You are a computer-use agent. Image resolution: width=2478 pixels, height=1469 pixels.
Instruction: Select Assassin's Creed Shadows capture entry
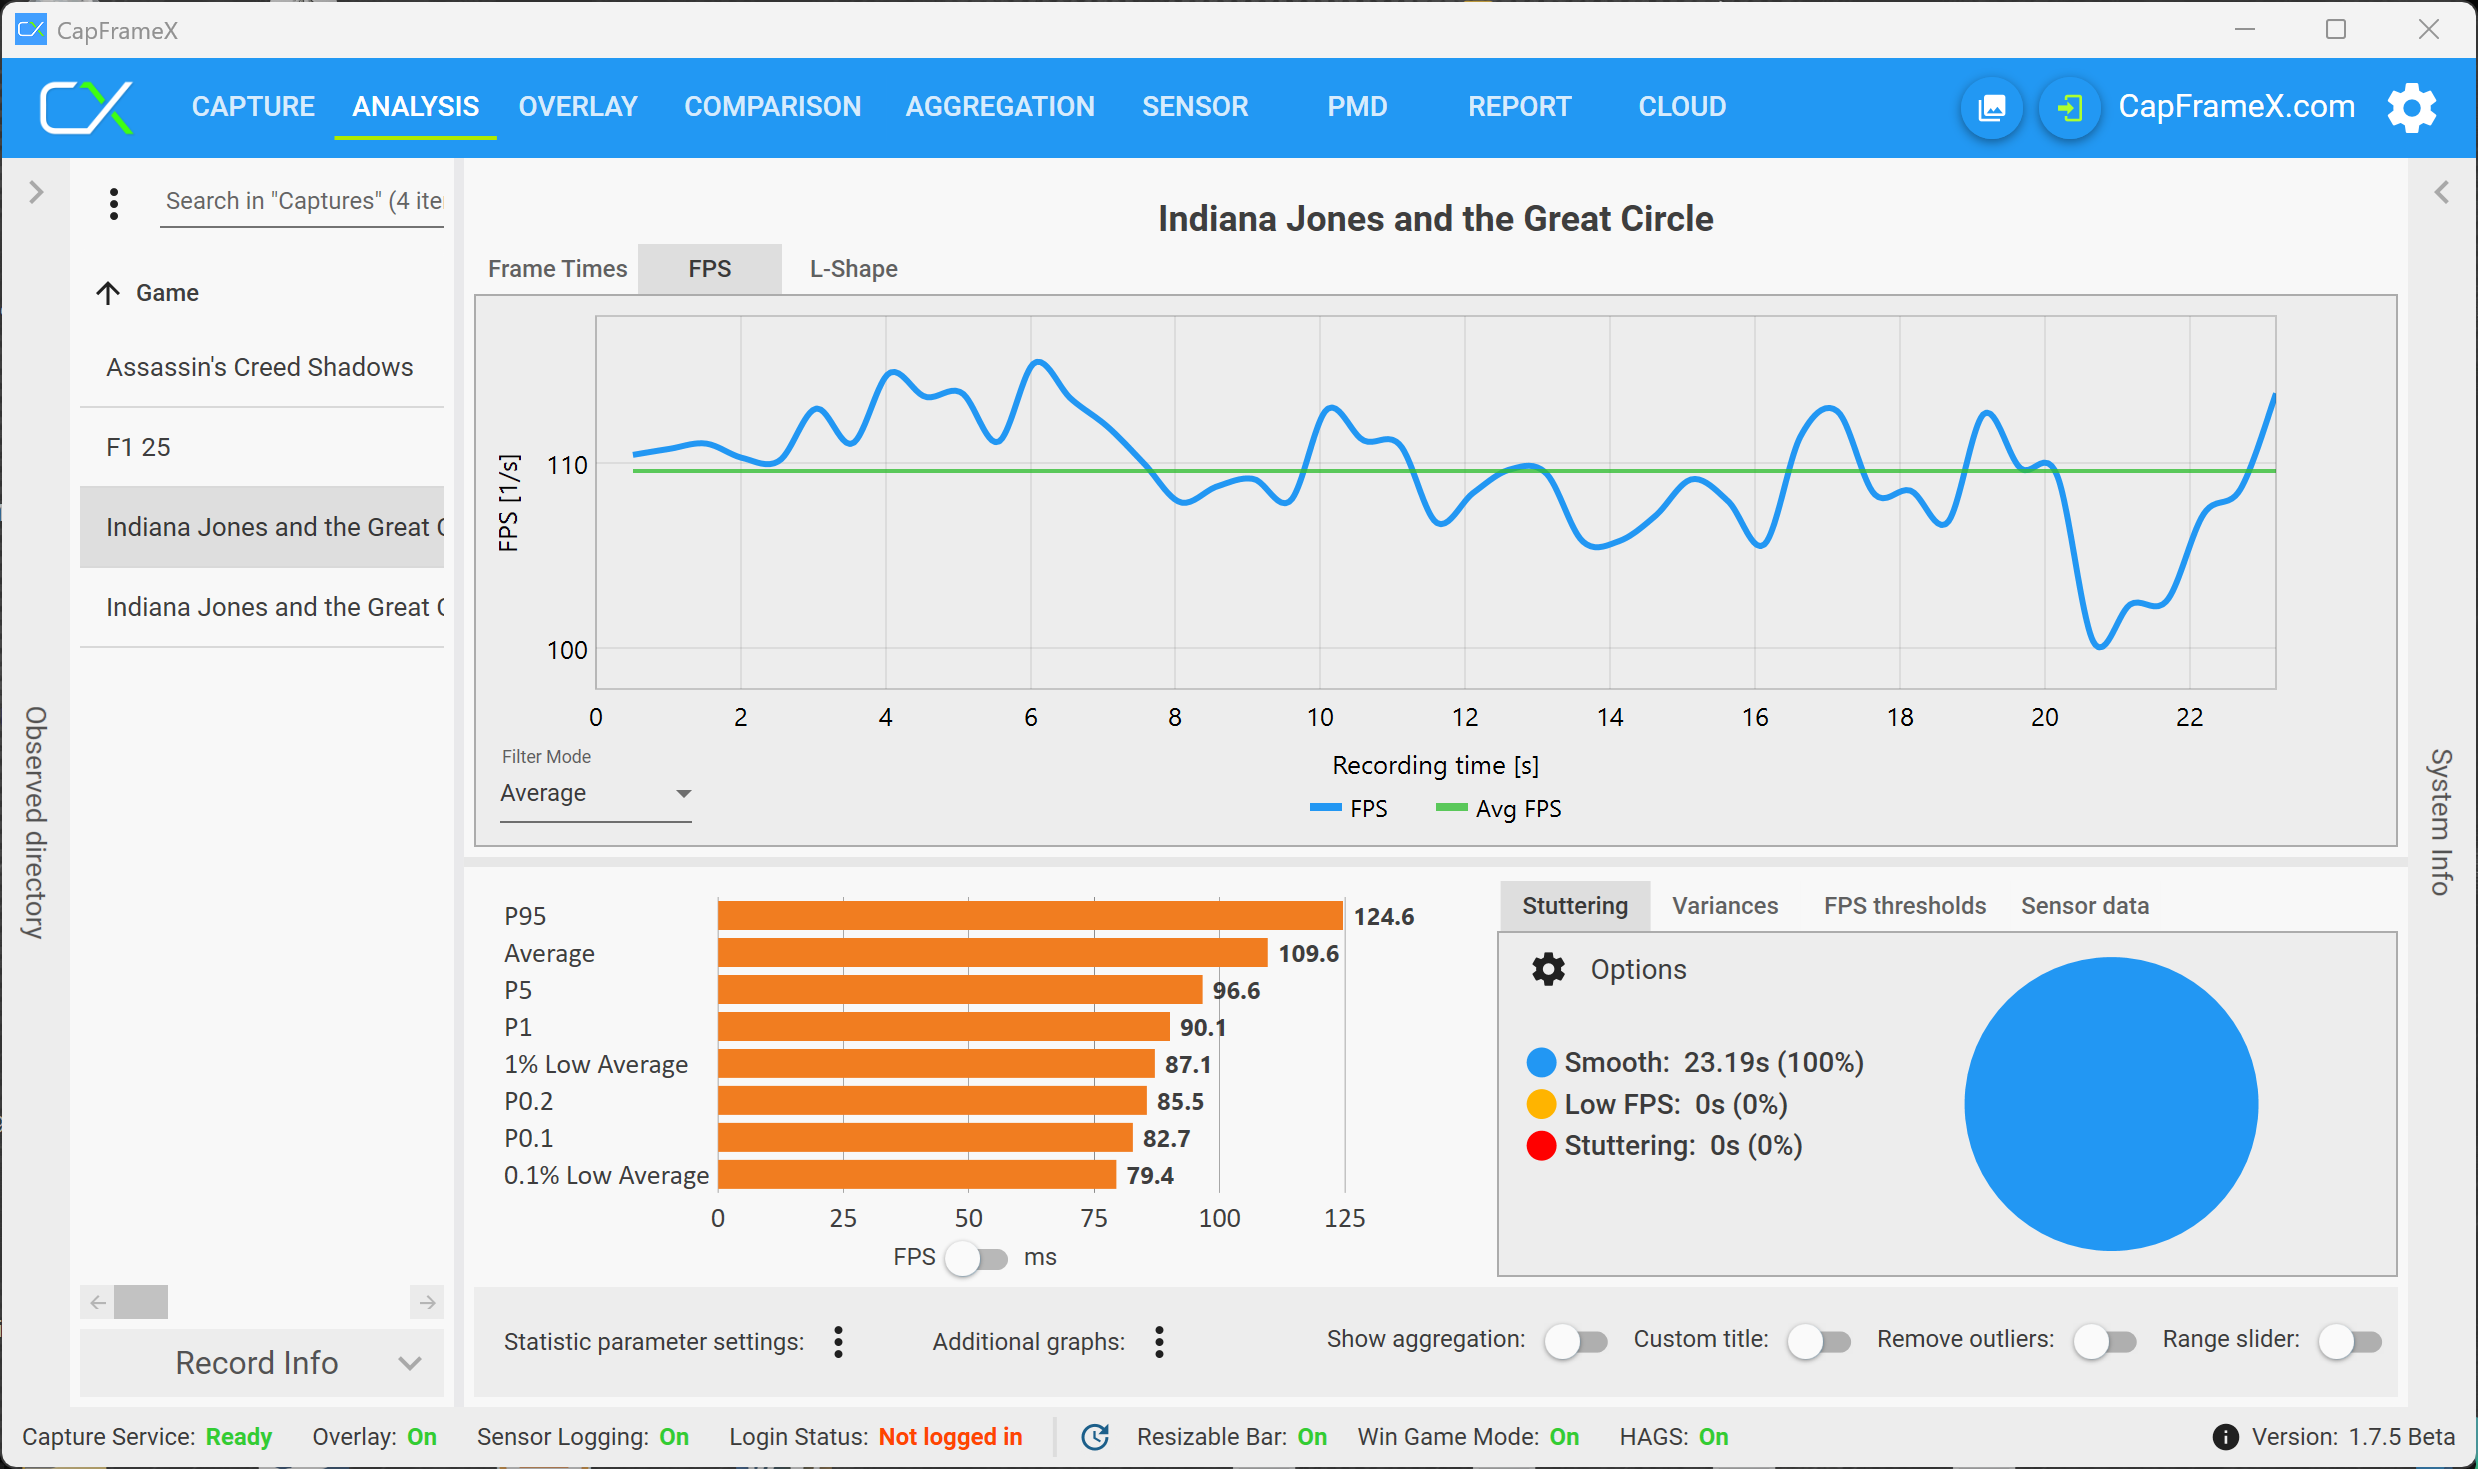click(260, 367)
